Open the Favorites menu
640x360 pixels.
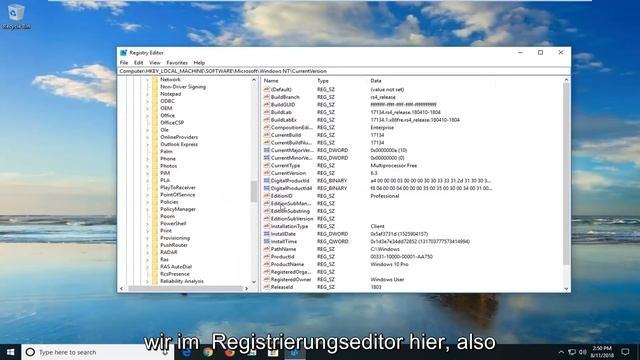pyautogui.click(x=177, y=63)
